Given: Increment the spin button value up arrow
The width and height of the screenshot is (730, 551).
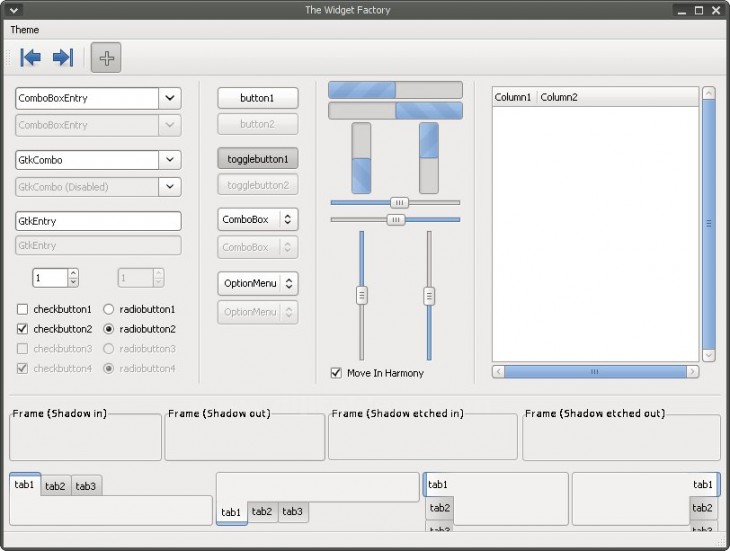Looking at the screenshot, I should (x=73, y=273).
